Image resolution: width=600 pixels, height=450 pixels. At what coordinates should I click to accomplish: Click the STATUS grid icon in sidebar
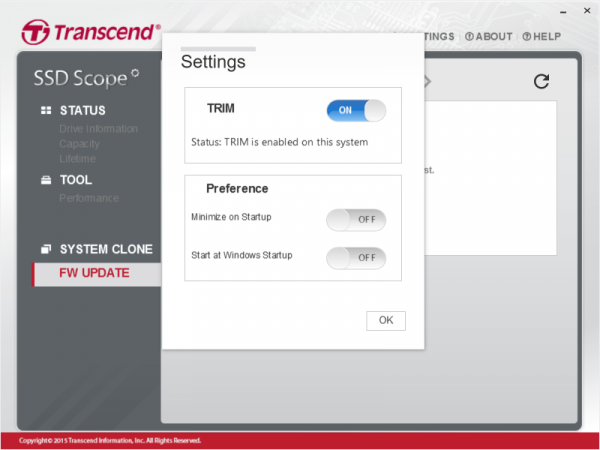point(45,110)
